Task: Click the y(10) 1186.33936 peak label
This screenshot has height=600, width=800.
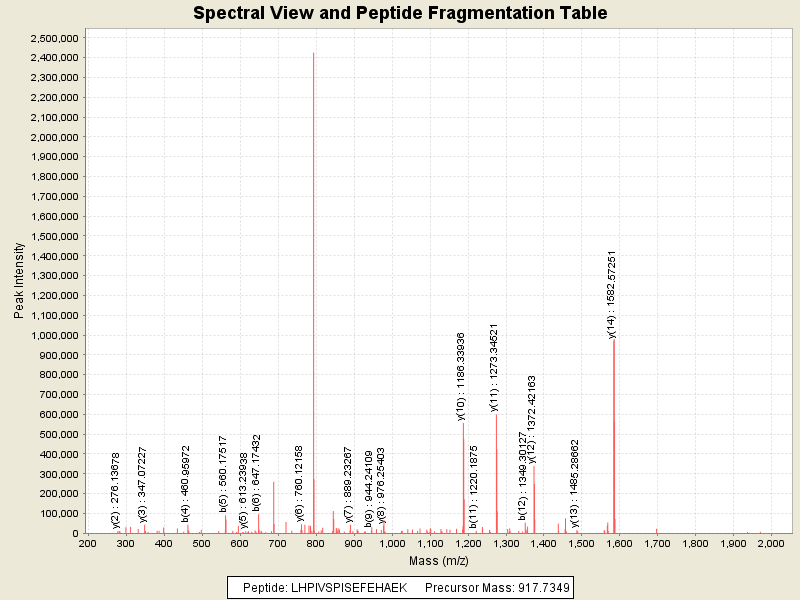Action: (x=461, y=377)
